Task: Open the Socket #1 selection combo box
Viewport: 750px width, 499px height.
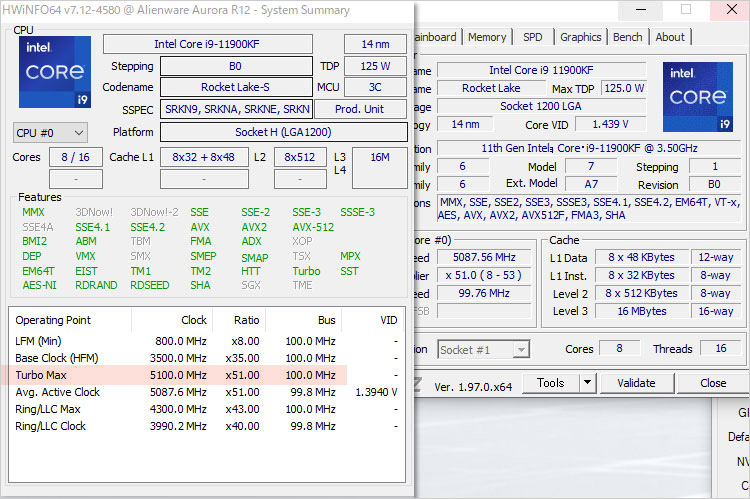Action: [x=484, y=349]
